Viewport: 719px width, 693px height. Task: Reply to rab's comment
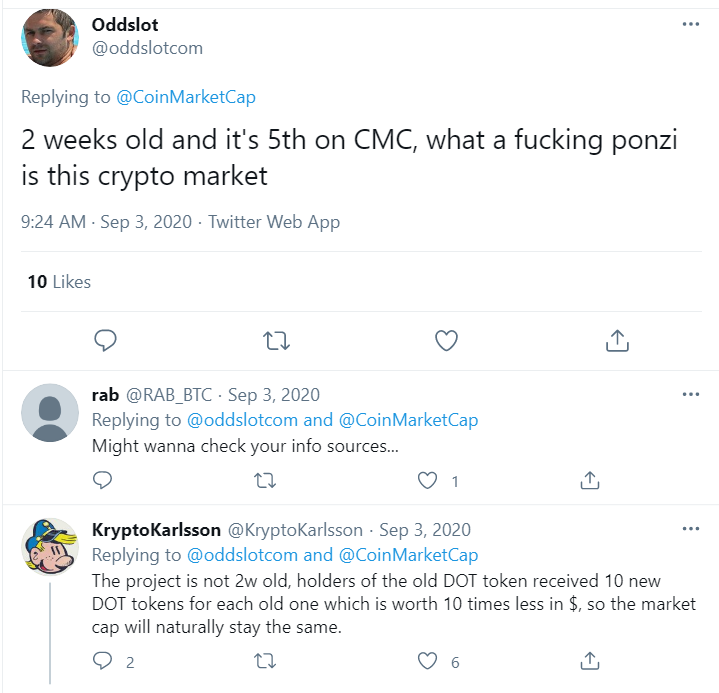click(102, 481)
